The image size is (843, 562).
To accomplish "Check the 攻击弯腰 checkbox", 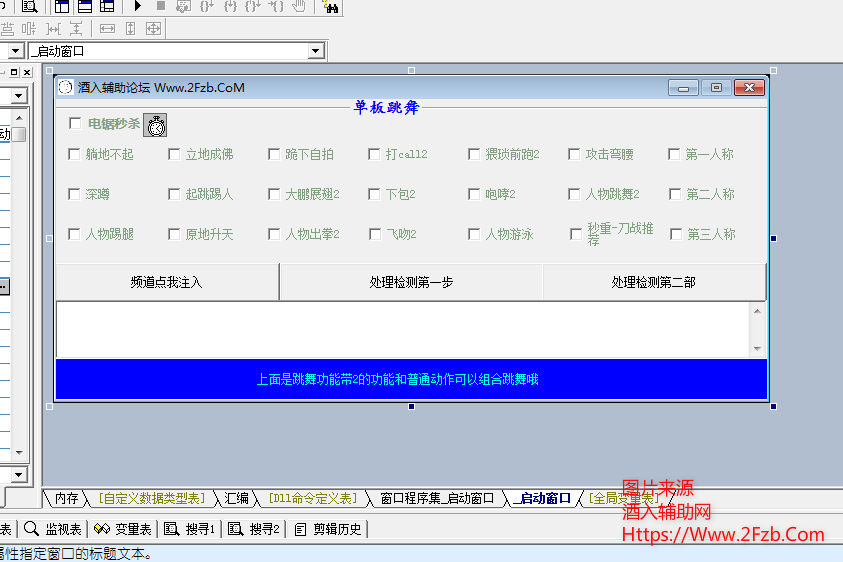I will tap(574, 154).
